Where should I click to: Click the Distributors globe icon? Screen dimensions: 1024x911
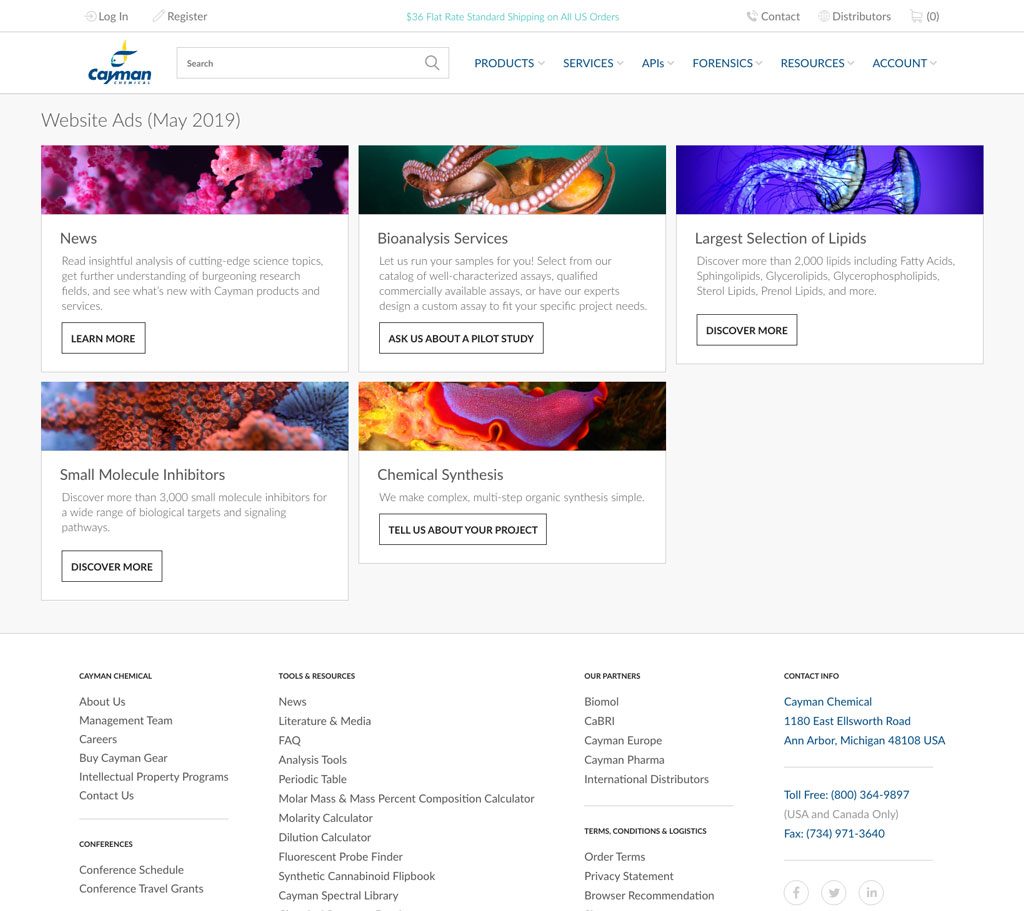(x=824, y=16)
